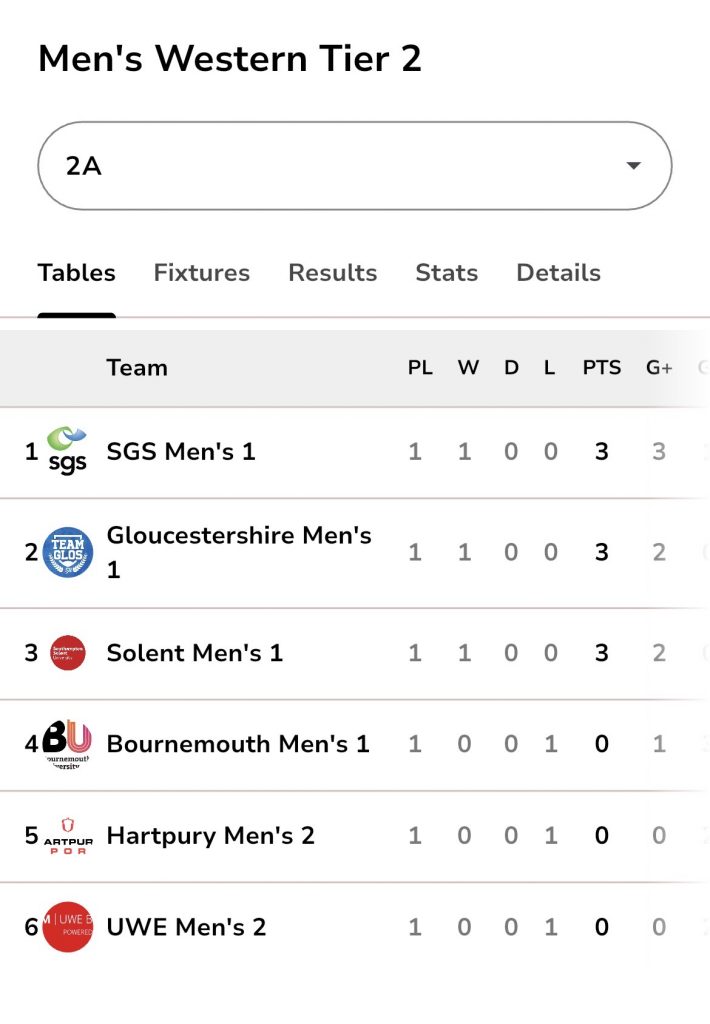
Task: Open Bournemouth Men's 1 team page
Action: (238, 744)
